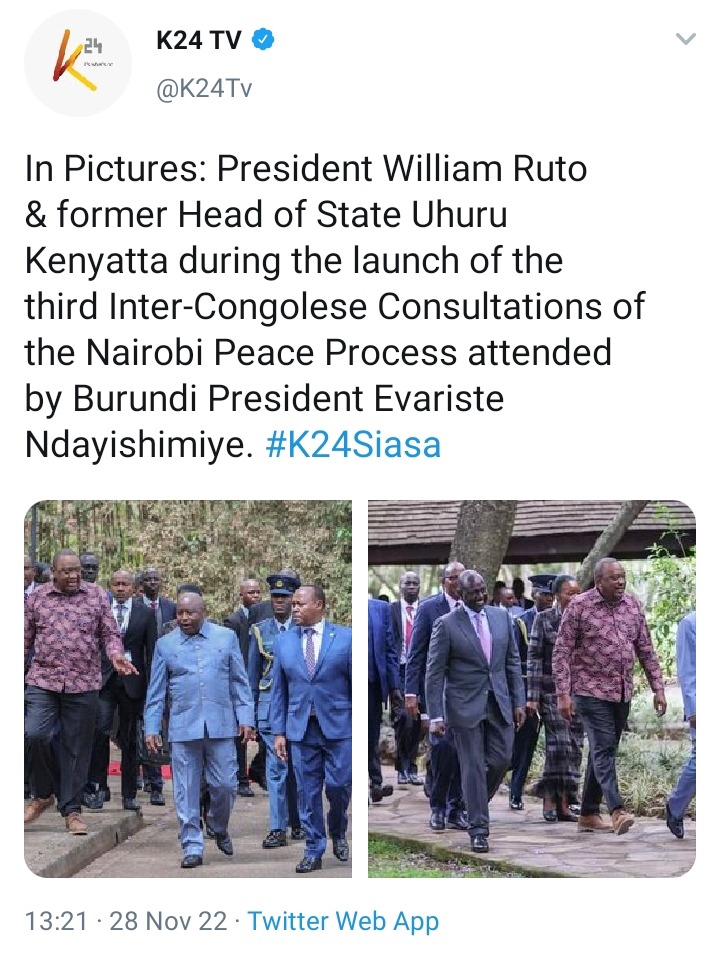This screenshot has width=720, height=958.
Task: Expand the tweet options chevron
Action: [x=686, y=40]
